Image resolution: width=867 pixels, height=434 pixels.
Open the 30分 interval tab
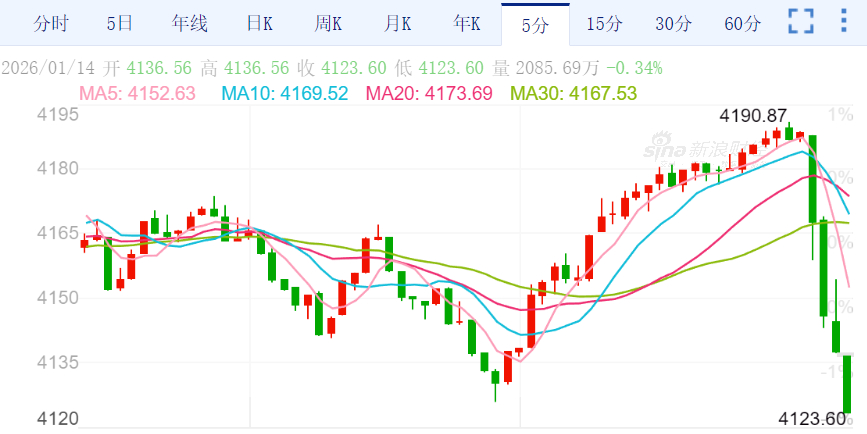pyautogui.click(x=673, y=24)
